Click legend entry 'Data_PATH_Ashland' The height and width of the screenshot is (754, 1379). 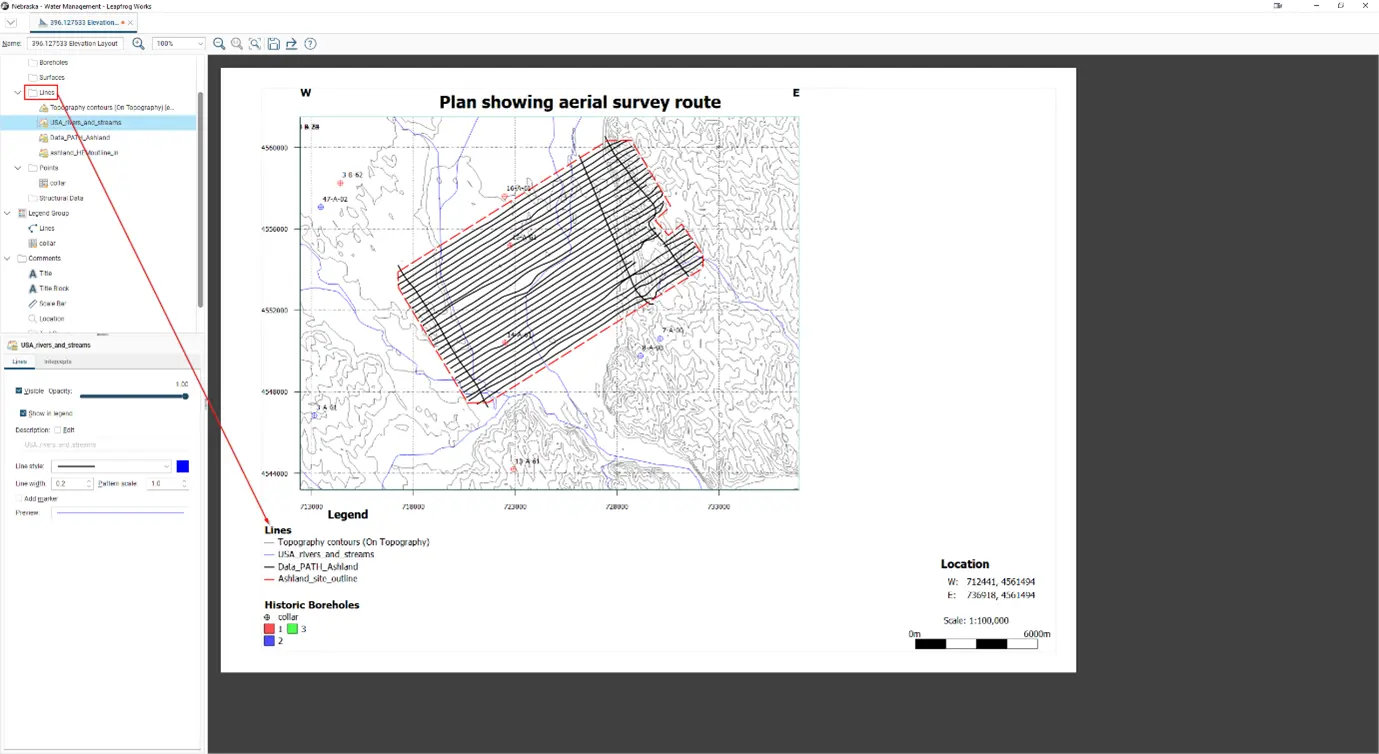pos(318,567)
